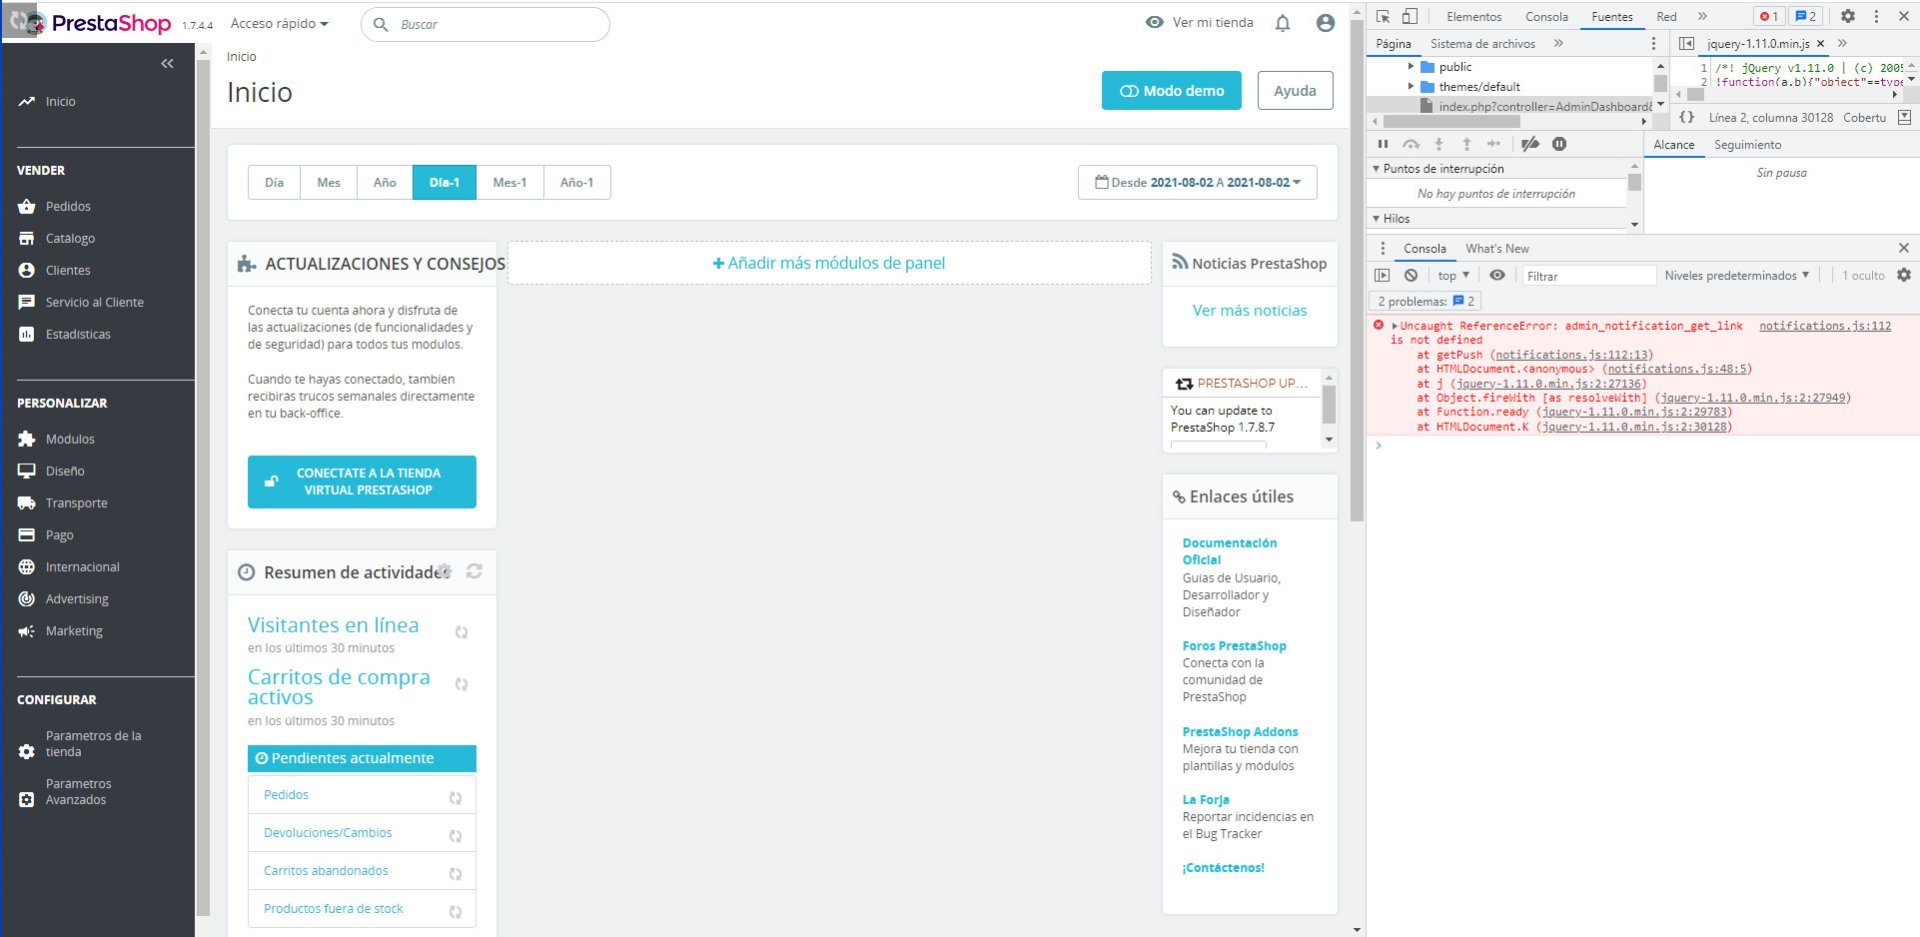The image size is (1920, 937).
Task: Open the top context dropdown
Action: 1454,275
